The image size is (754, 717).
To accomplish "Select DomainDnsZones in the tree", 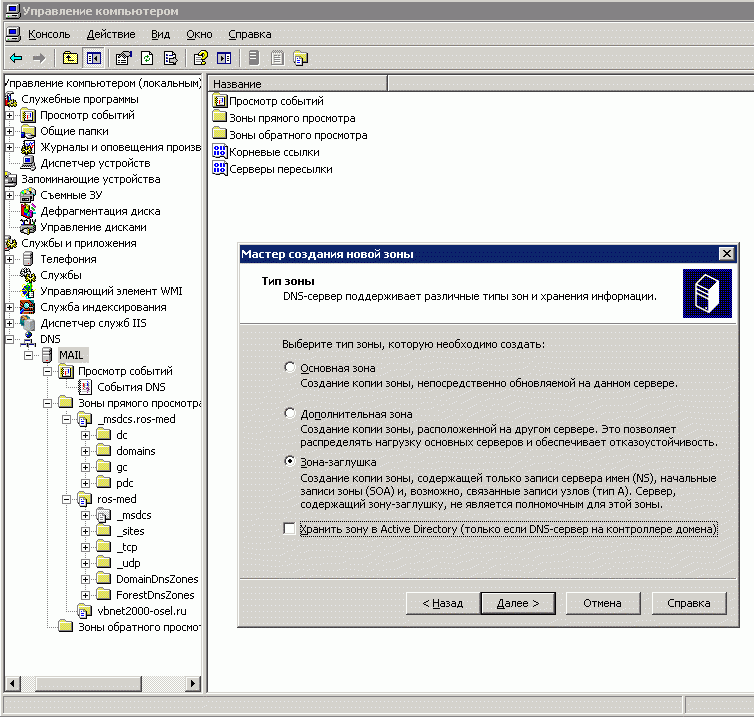I will [x=157, y=579].
